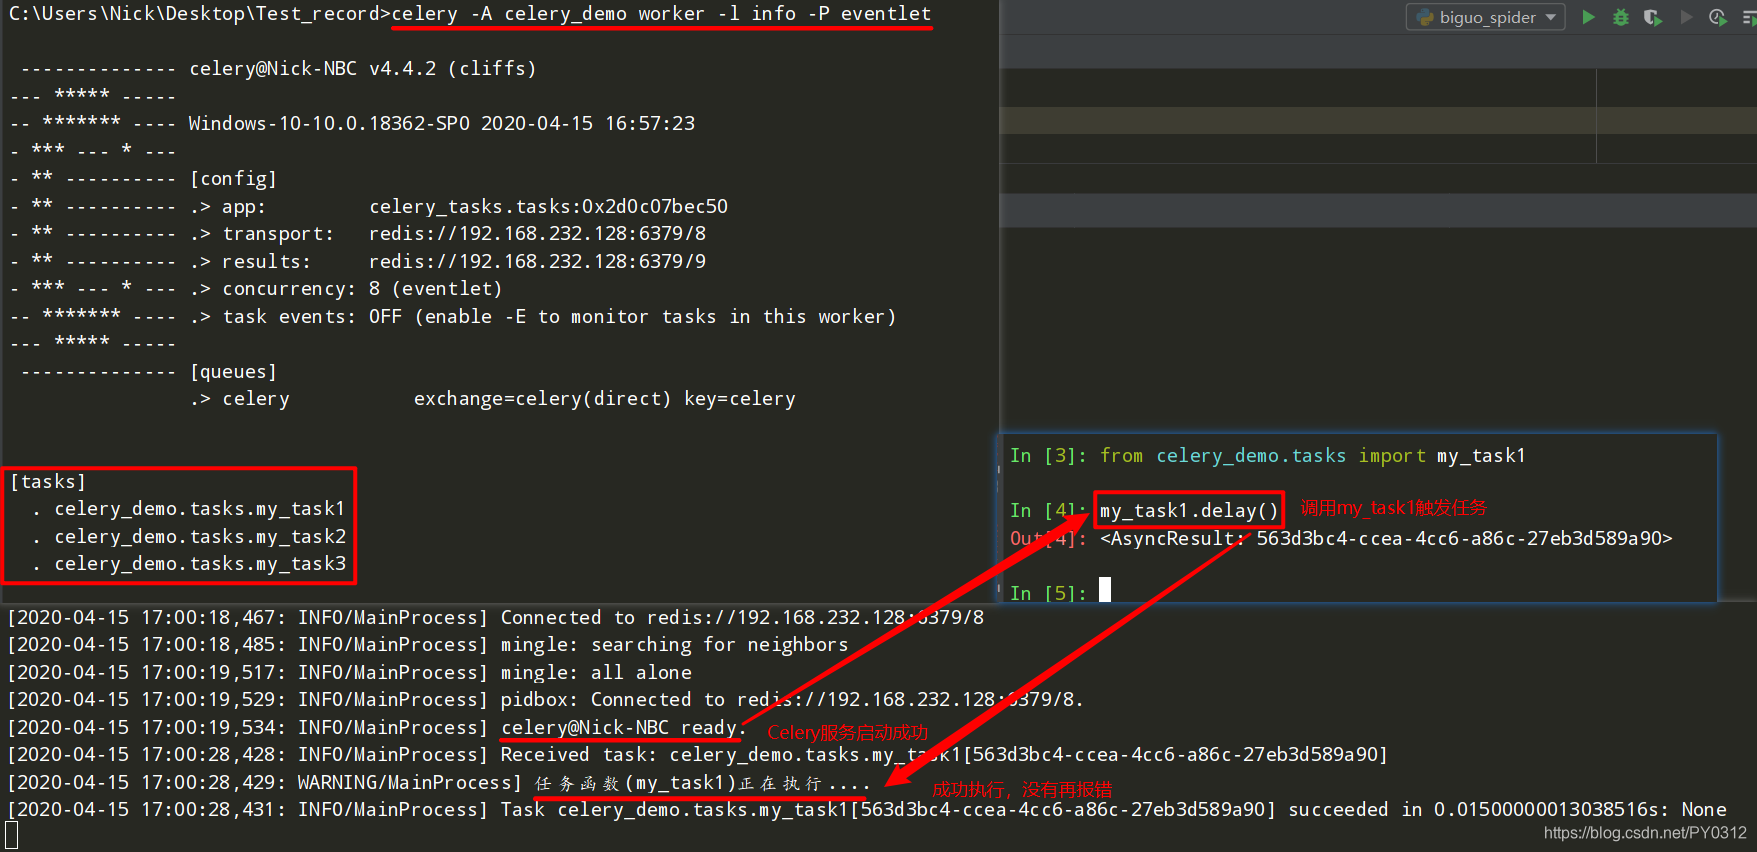Click 'Received task' log line
1757x852 pixels.
point(698,755)
